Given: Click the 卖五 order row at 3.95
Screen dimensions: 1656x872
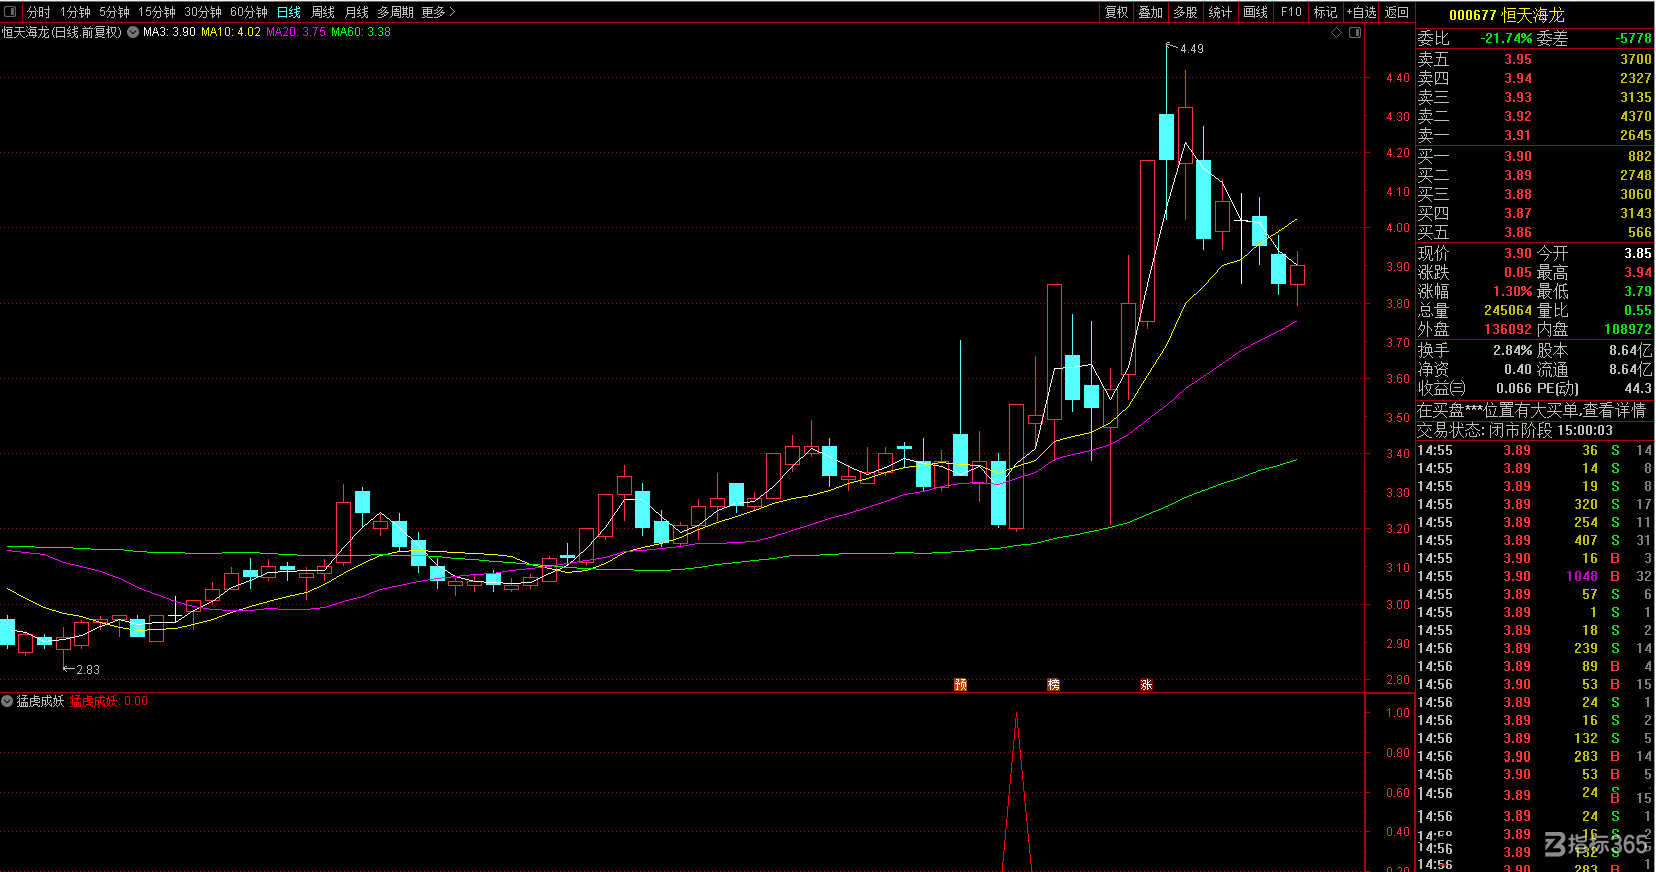Looking at the screenshot, I should tap(1534, 59).
